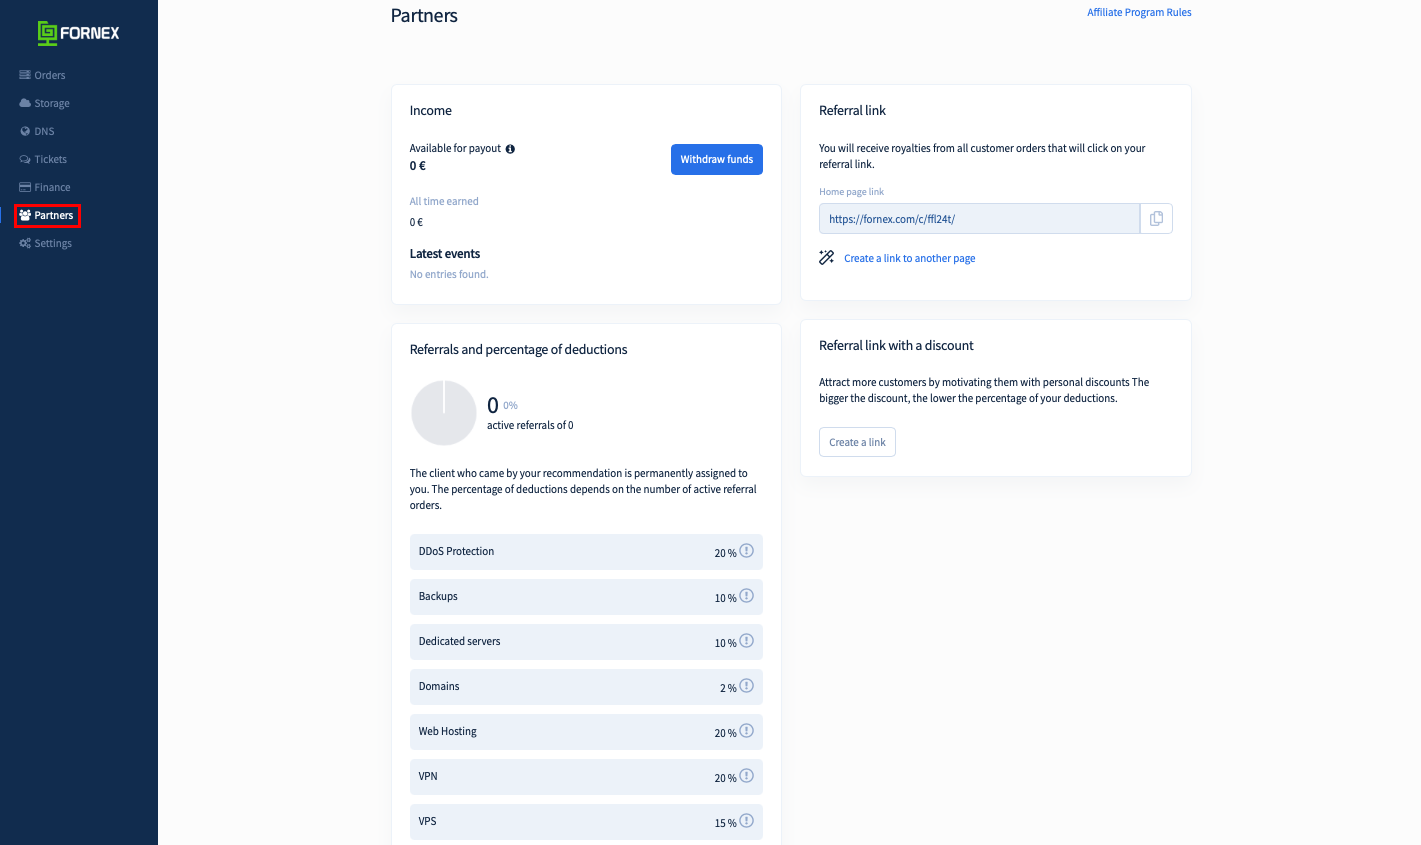This screenshot has width=1421, height=845.
Task: Click info icon in VPN row
Action: click(x=746, y=776)
